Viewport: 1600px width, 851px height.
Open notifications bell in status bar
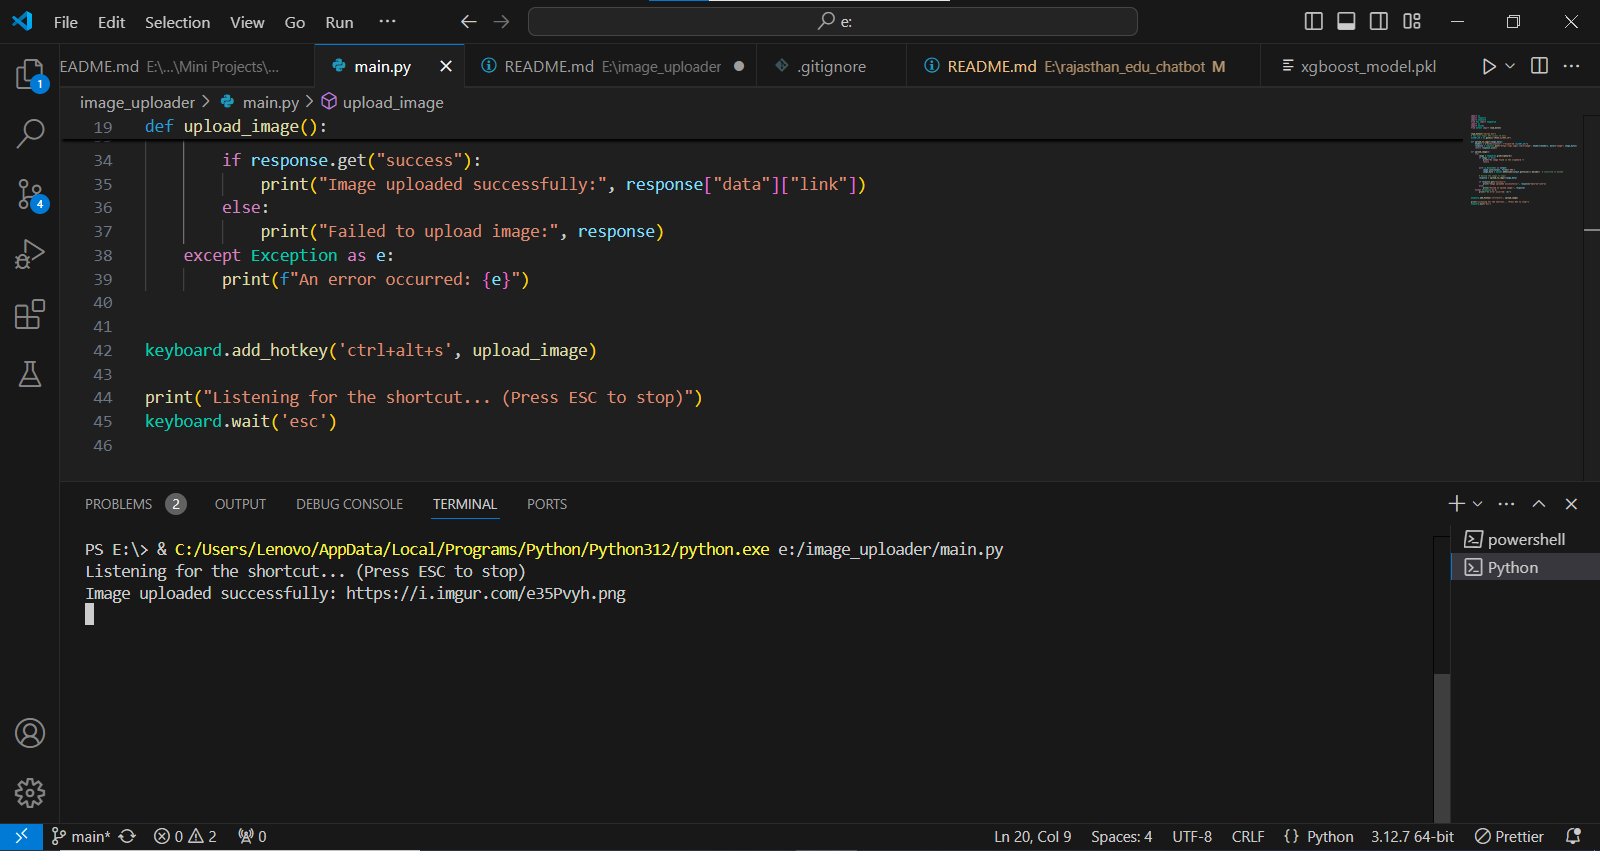pyautogui.click(x=1573, y=836)
